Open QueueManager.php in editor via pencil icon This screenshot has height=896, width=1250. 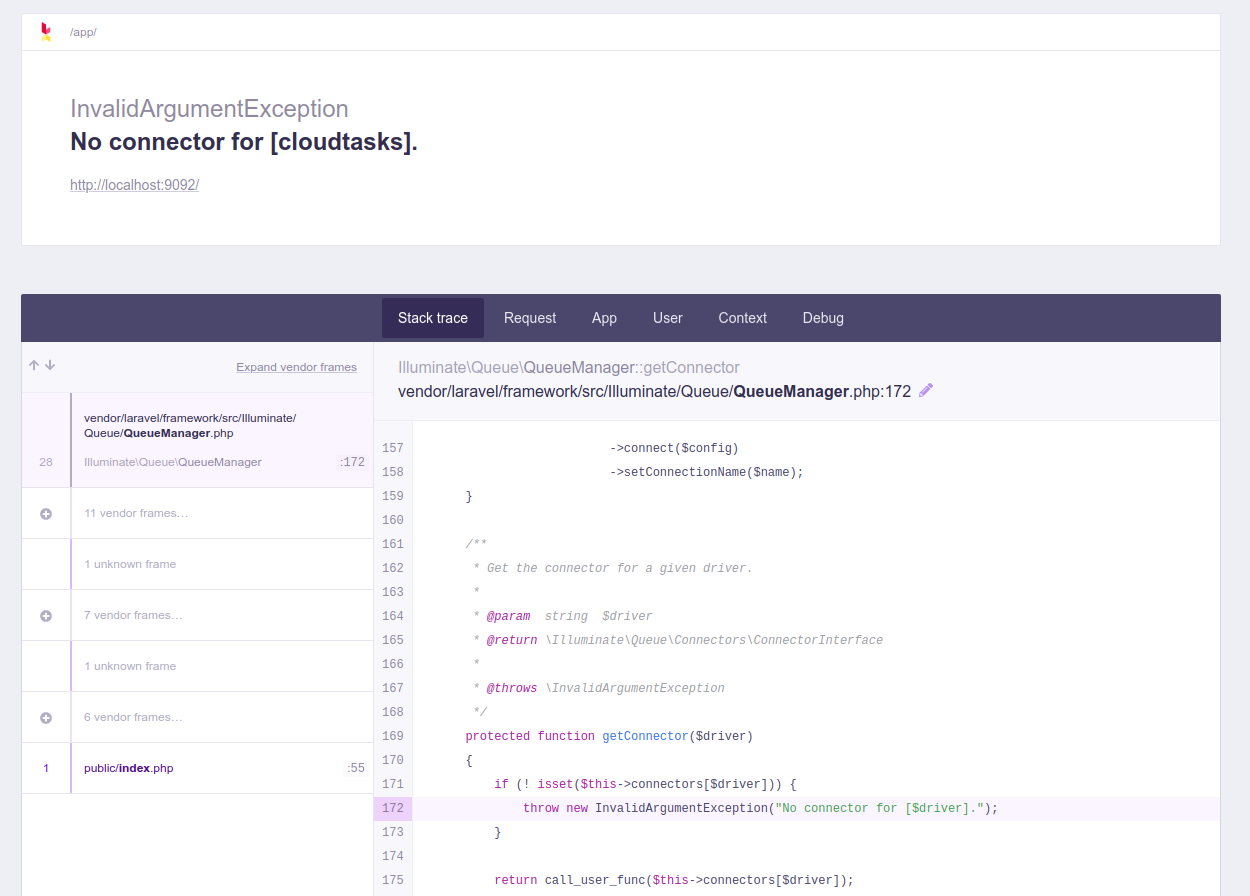[x=925, y=390]
